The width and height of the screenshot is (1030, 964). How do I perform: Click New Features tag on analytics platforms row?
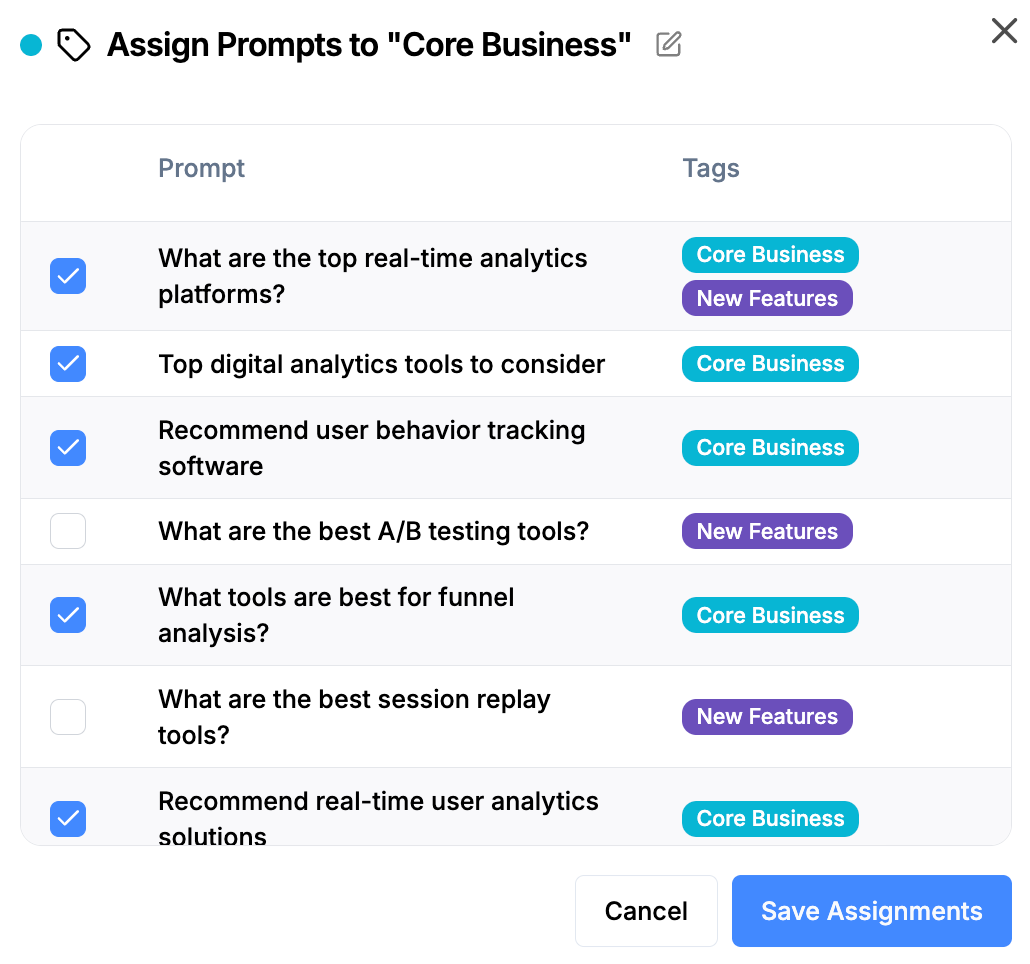[x=767, y=298]
